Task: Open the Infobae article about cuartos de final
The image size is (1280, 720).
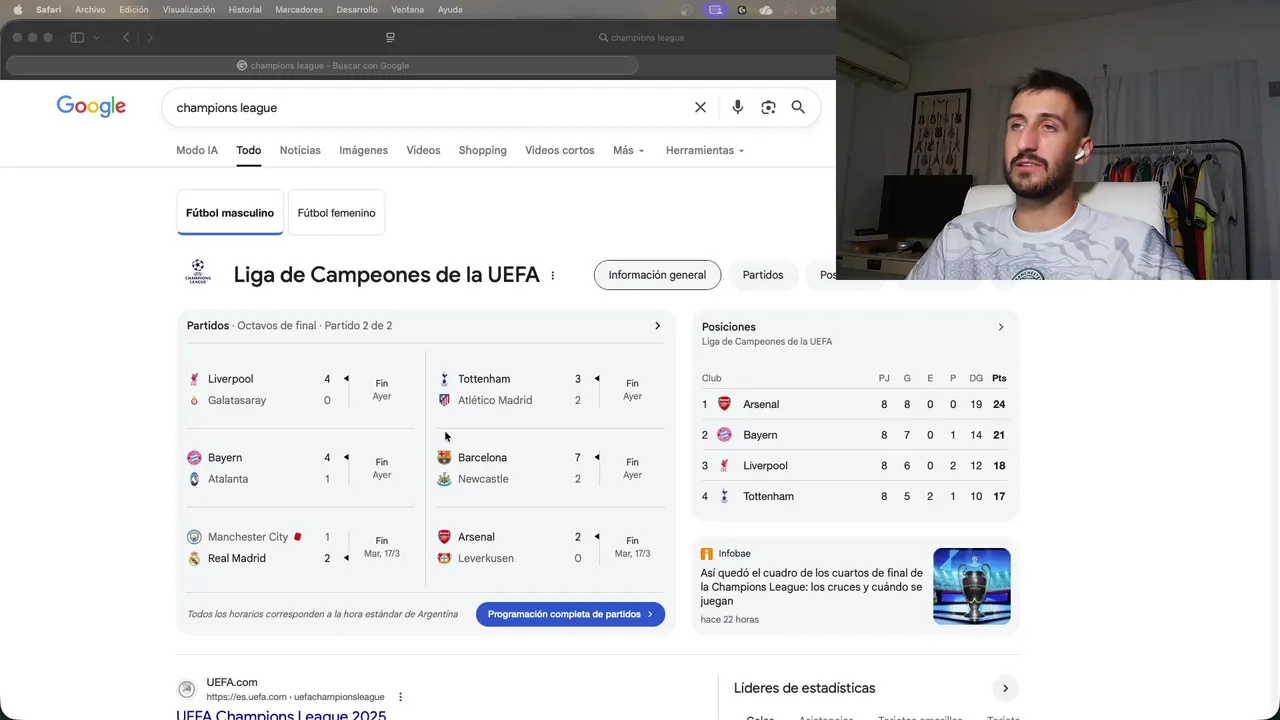Action: [x=811, y=587]
